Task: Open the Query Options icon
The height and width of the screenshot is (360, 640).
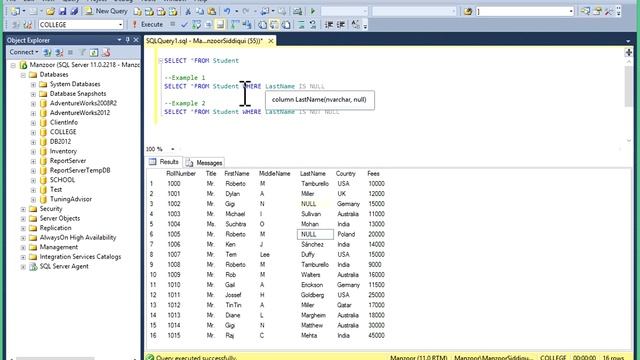Action: pyautogui.click(x=209, y=25)
